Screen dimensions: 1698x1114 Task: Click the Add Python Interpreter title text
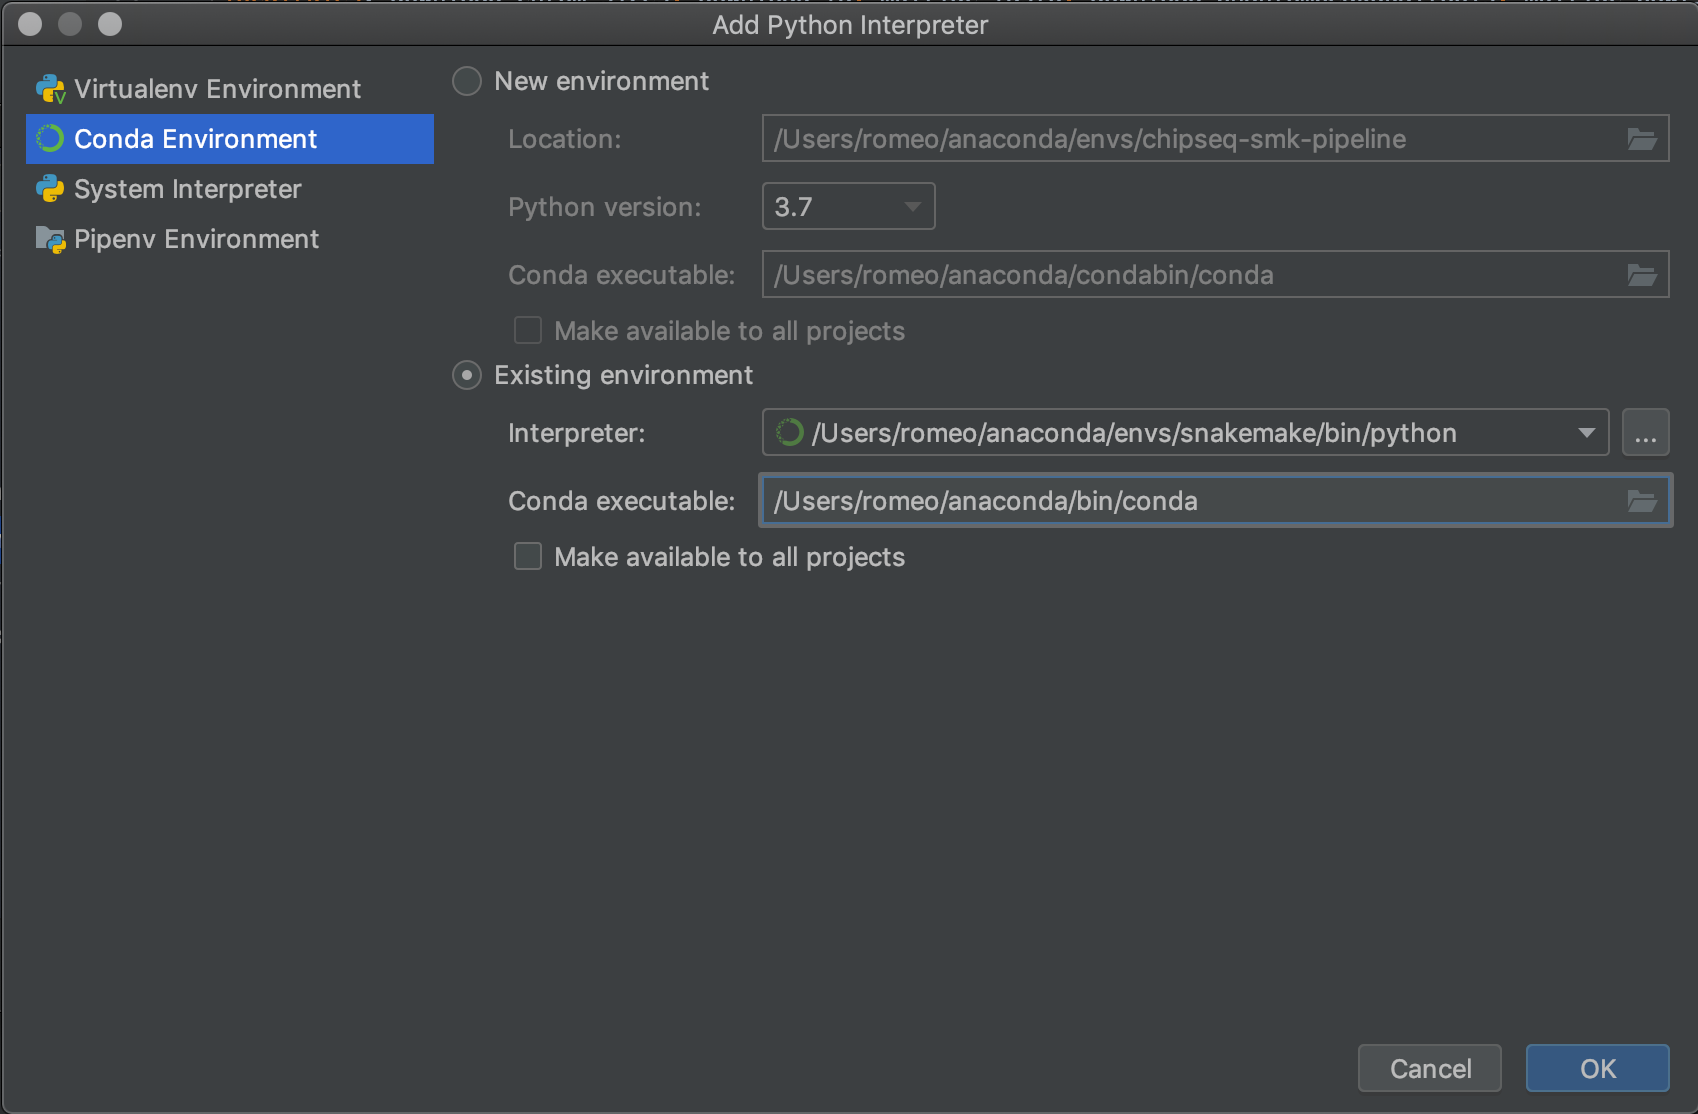click(x=850, y=25)
